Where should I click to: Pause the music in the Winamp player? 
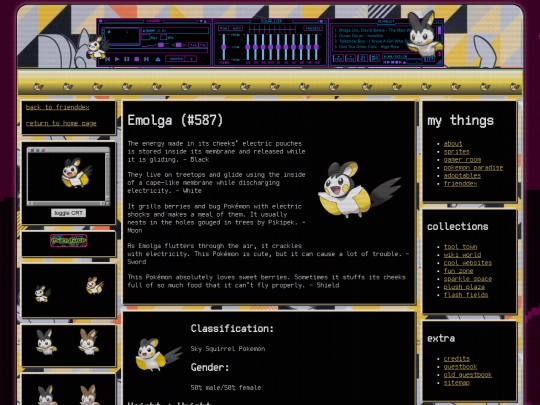click(127, 59)
